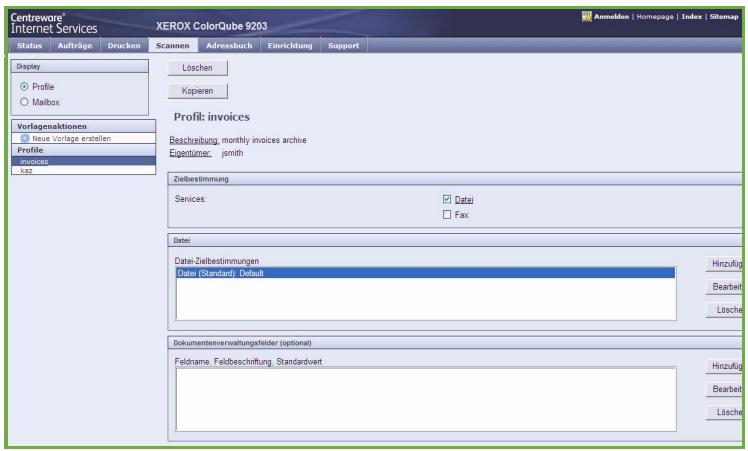Click the Eigentümer label

[190, 153]
